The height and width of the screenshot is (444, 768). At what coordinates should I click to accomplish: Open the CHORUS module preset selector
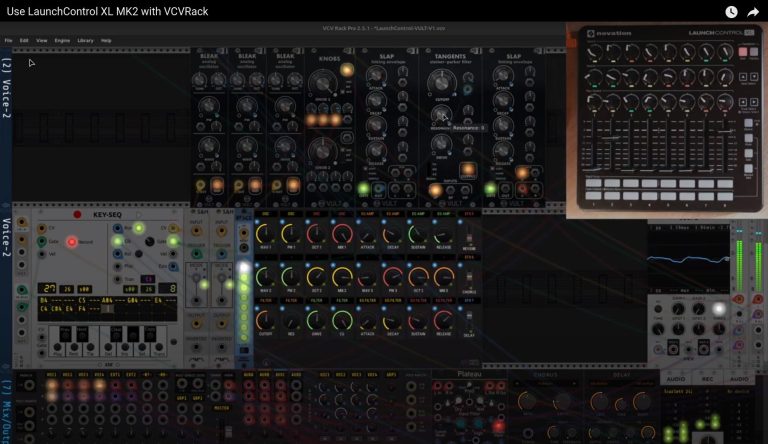click(545, 384)
